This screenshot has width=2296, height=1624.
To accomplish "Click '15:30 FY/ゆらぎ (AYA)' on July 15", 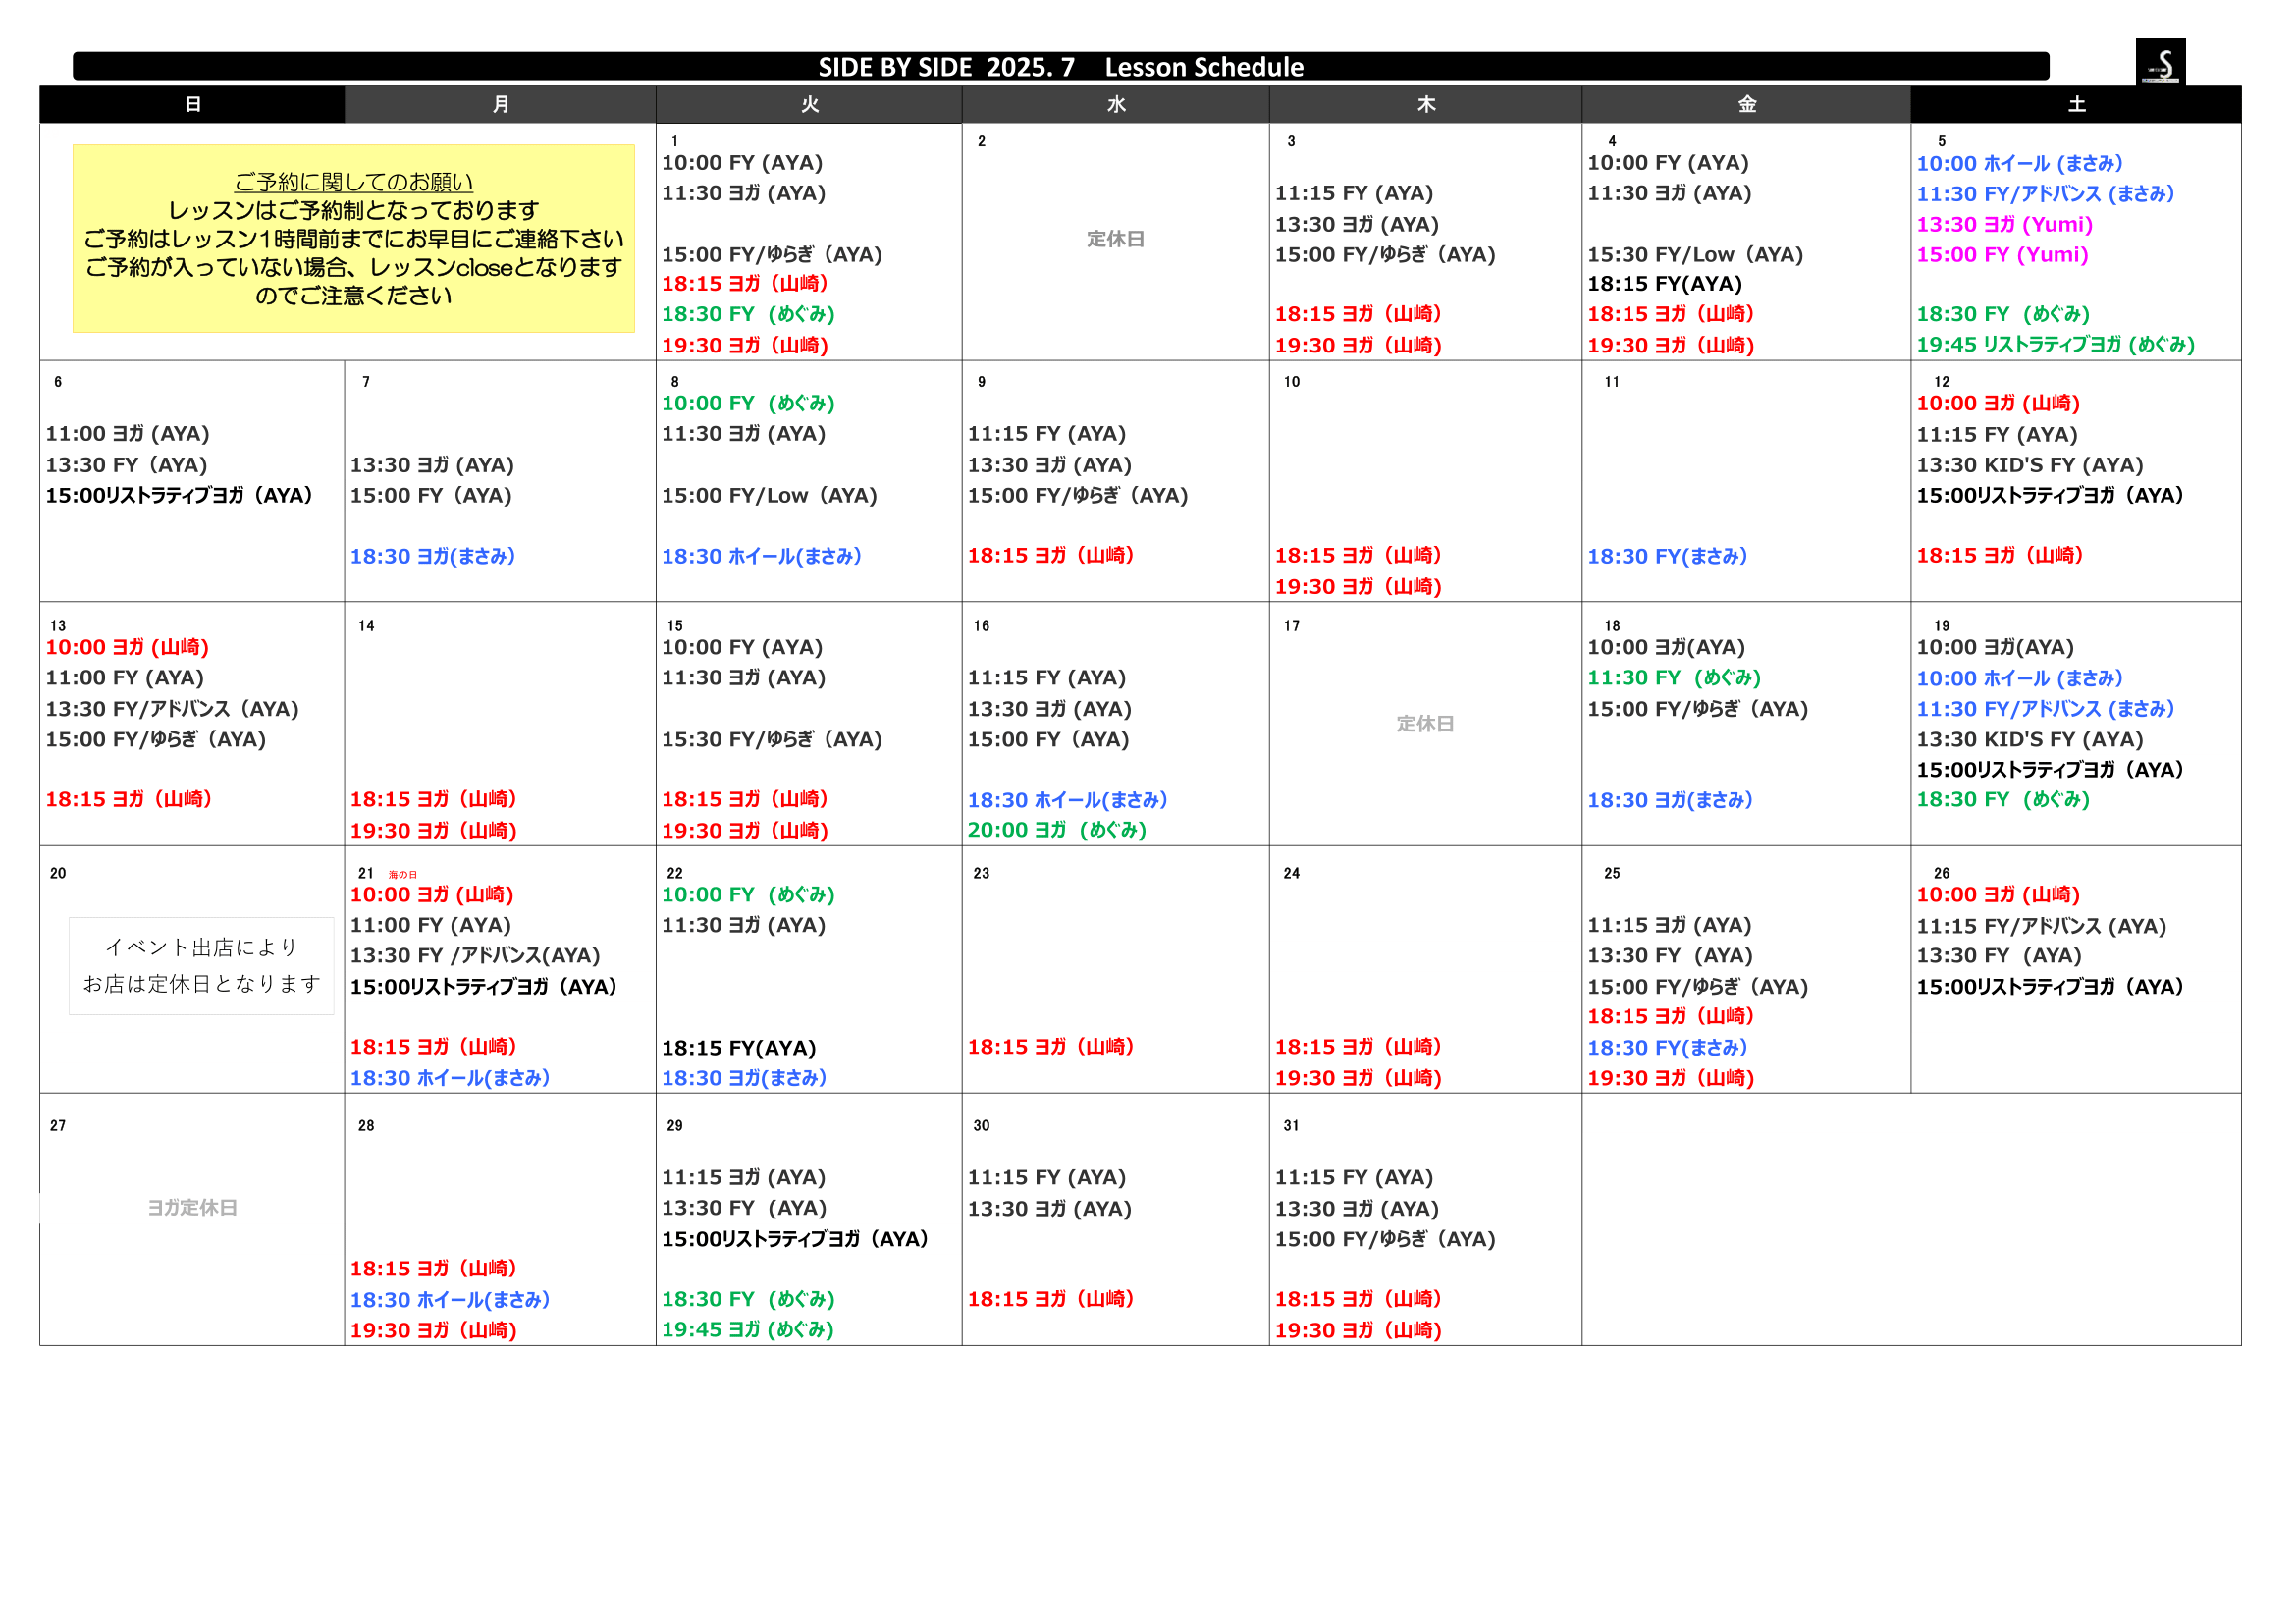I will [771, 739].
